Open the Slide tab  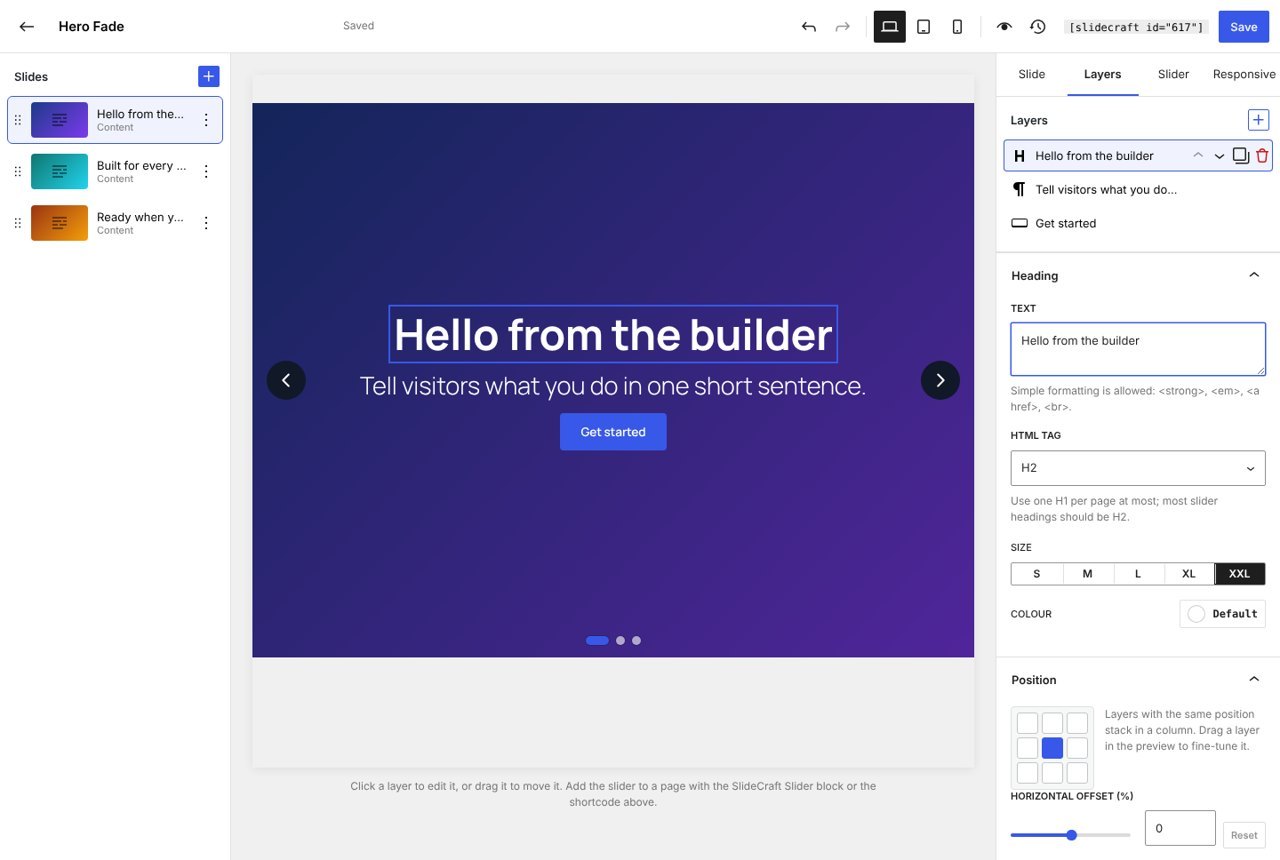tap(1031, 74)
